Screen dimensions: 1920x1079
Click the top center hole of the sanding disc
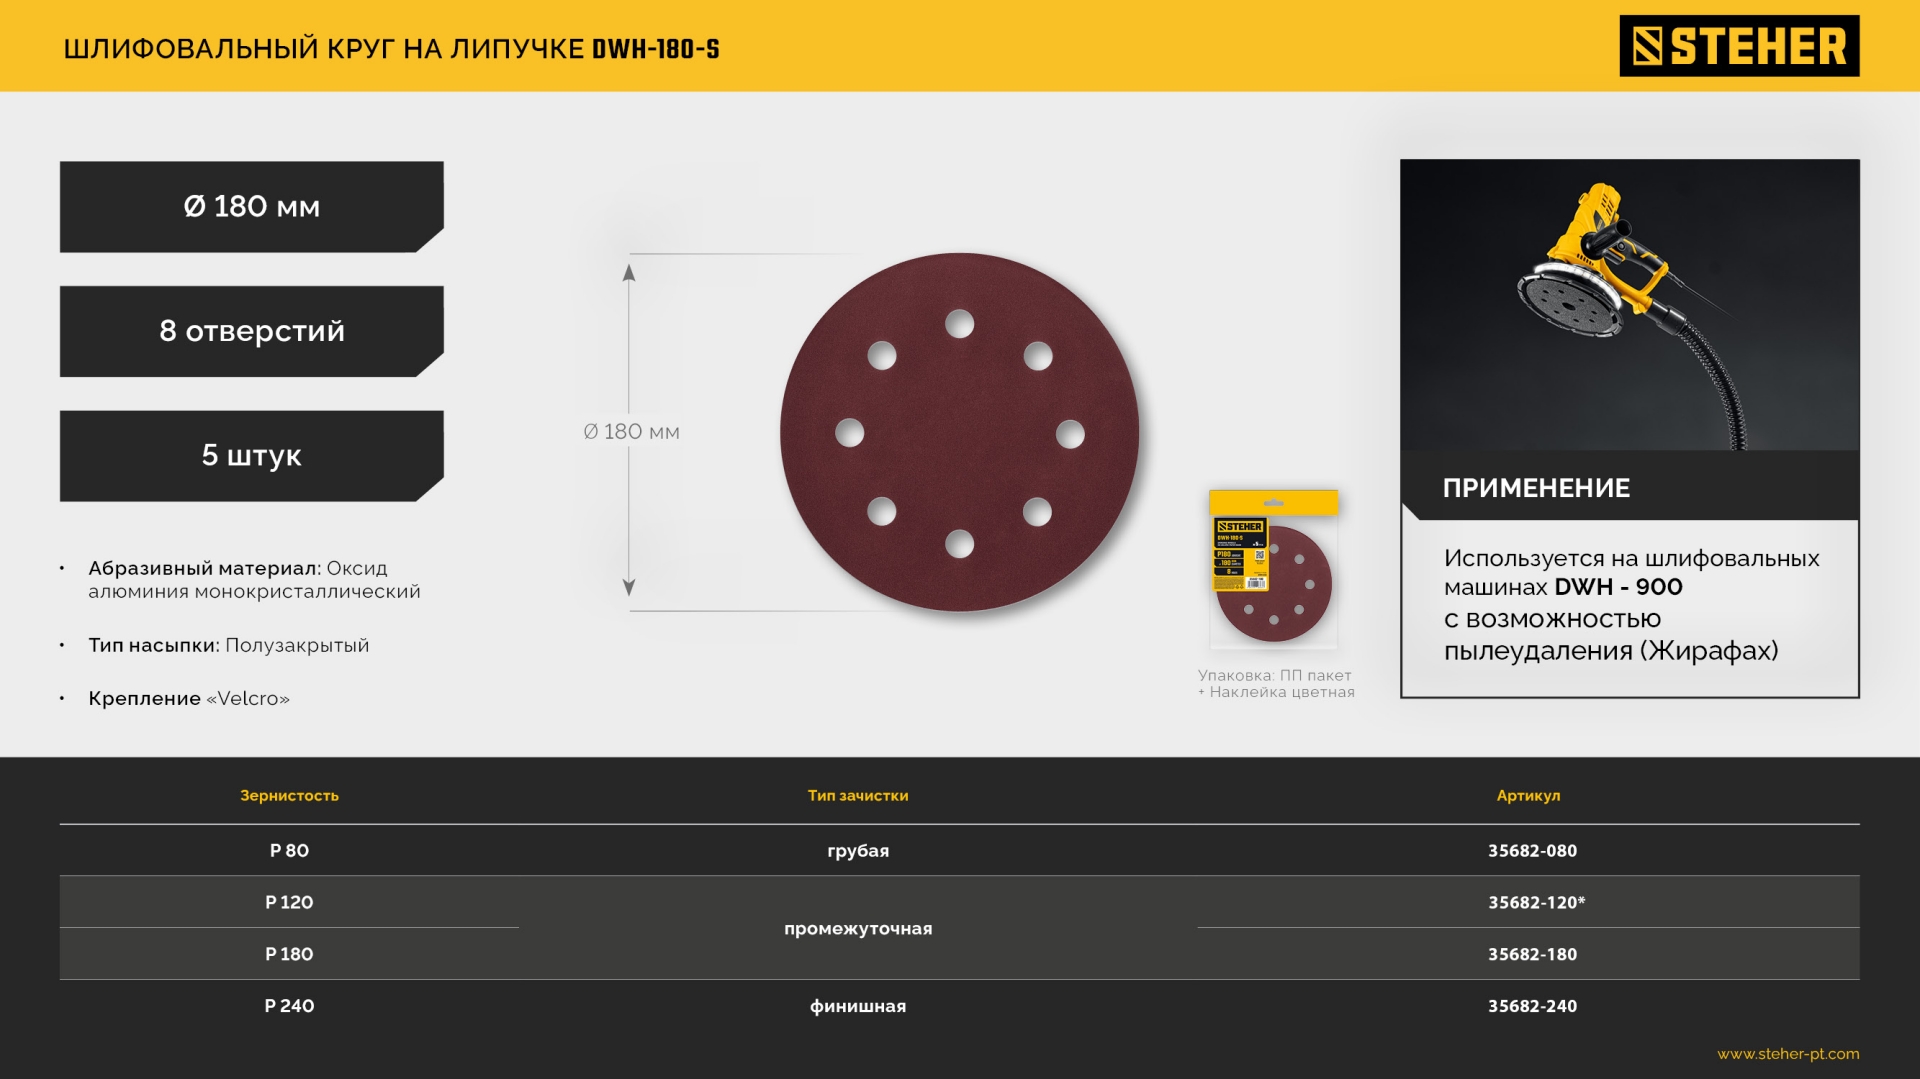[959, 324]
